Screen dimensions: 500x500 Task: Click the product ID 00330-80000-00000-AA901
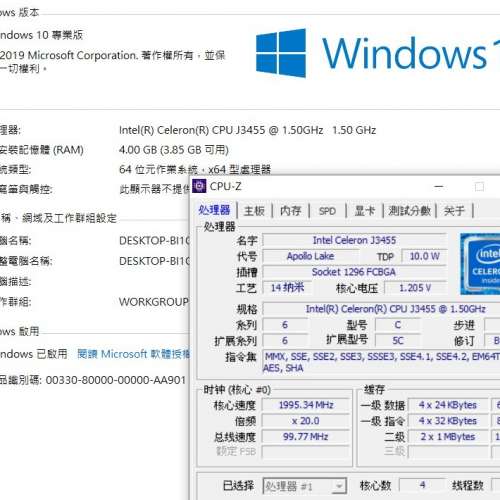coord(115,380)
